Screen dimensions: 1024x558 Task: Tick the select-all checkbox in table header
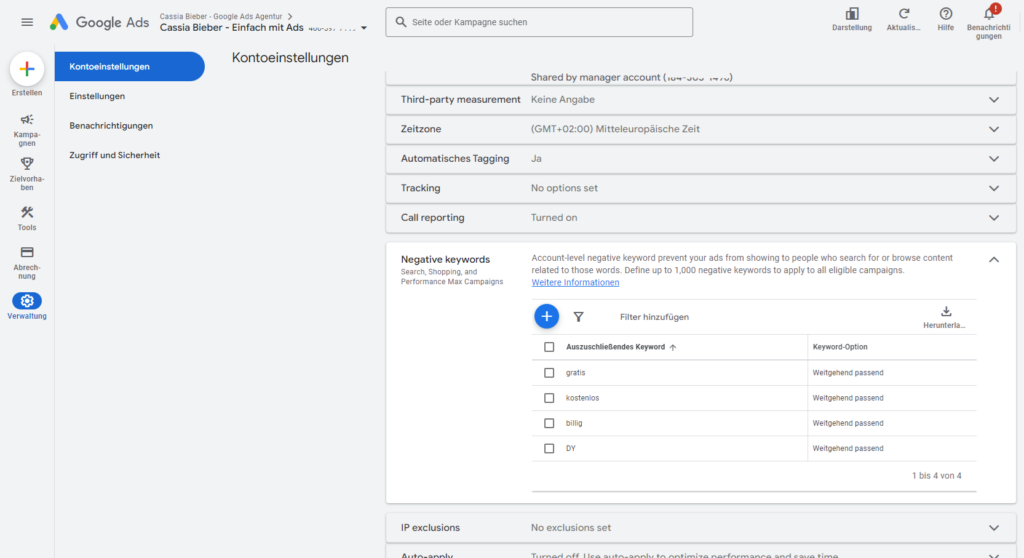click(549, 347)
